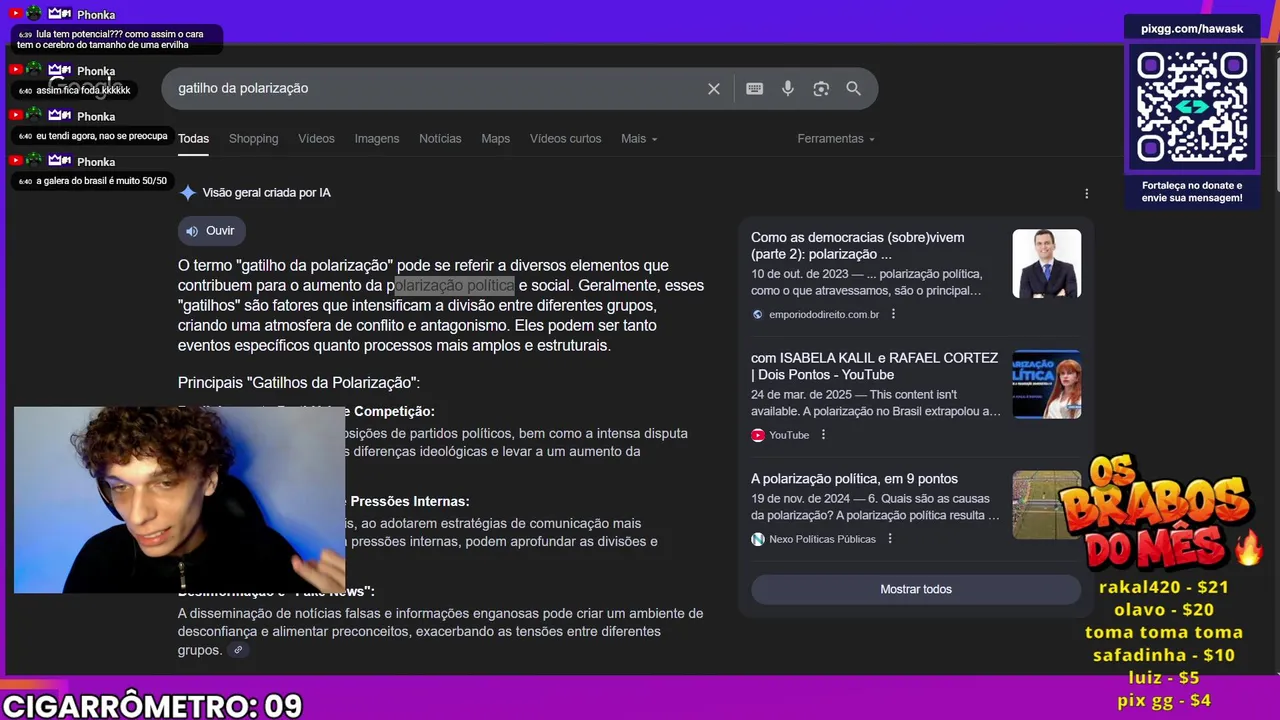Show all sources with Mostrar todos
This screenshot has height=720, width=1280.
tap(916, 589)
